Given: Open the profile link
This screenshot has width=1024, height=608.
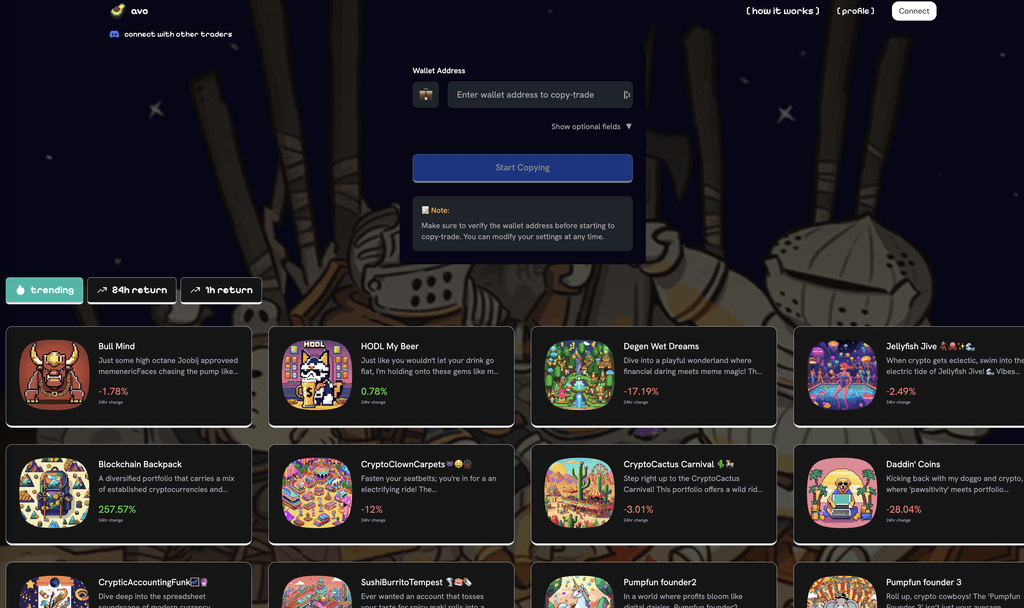Looking at the screenshot, I should coord(856,11).
